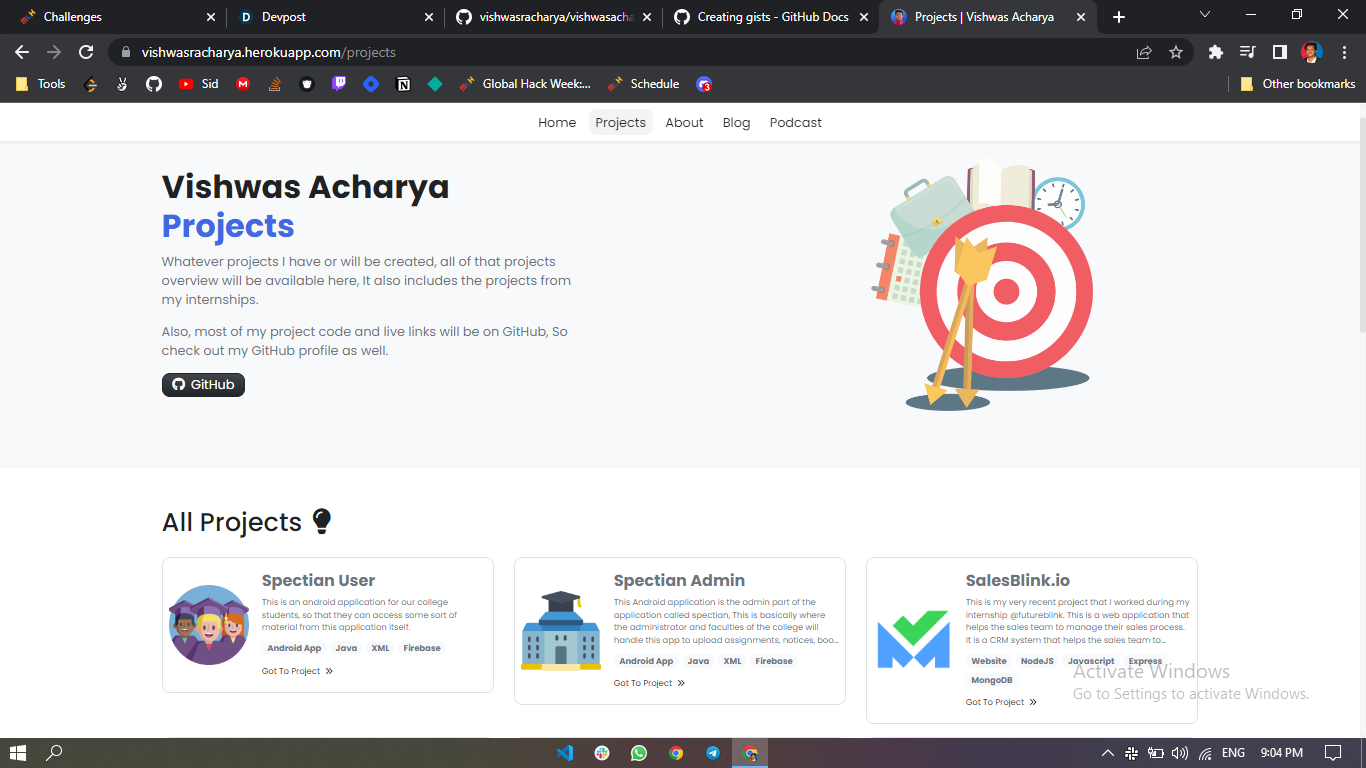
Task: Share this page from the address bar
Action: pyautogui.click(x=1144, y=52)
